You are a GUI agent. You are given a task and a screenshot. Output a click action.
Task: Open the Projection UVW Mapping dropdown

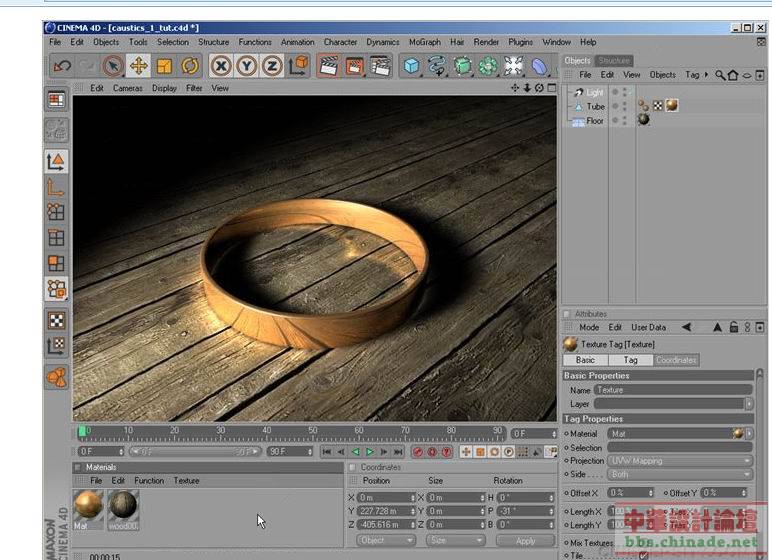coord(680,461)
